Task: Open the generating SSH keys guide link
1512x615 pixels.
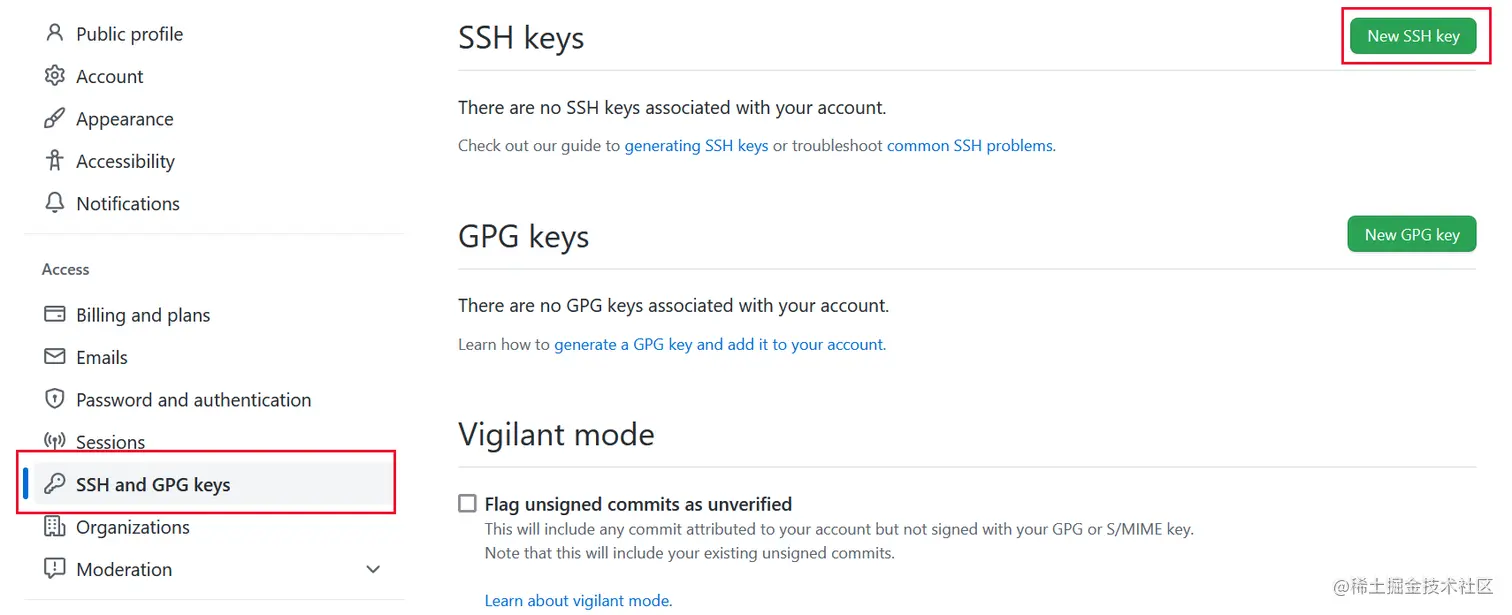Action: [696, 146]
